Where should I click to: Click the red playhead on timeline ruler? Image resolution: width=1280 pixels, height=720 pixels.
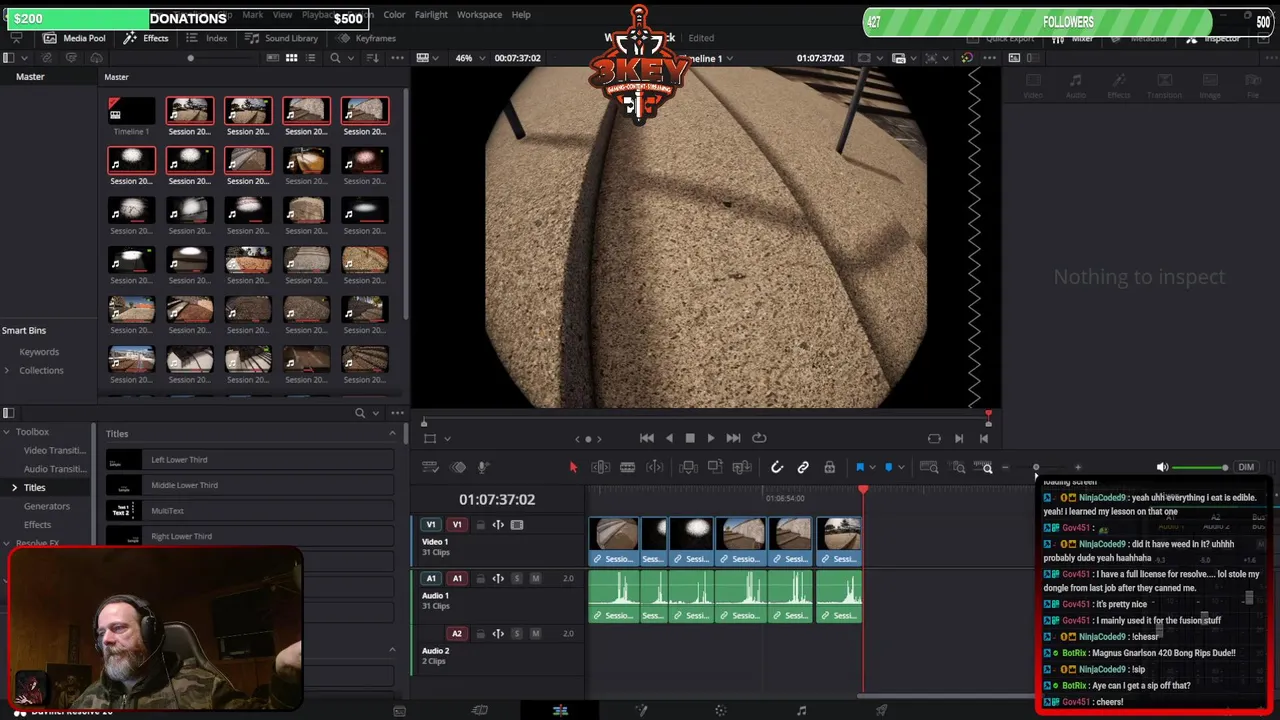pyautogui.click(x=863, y=490)
